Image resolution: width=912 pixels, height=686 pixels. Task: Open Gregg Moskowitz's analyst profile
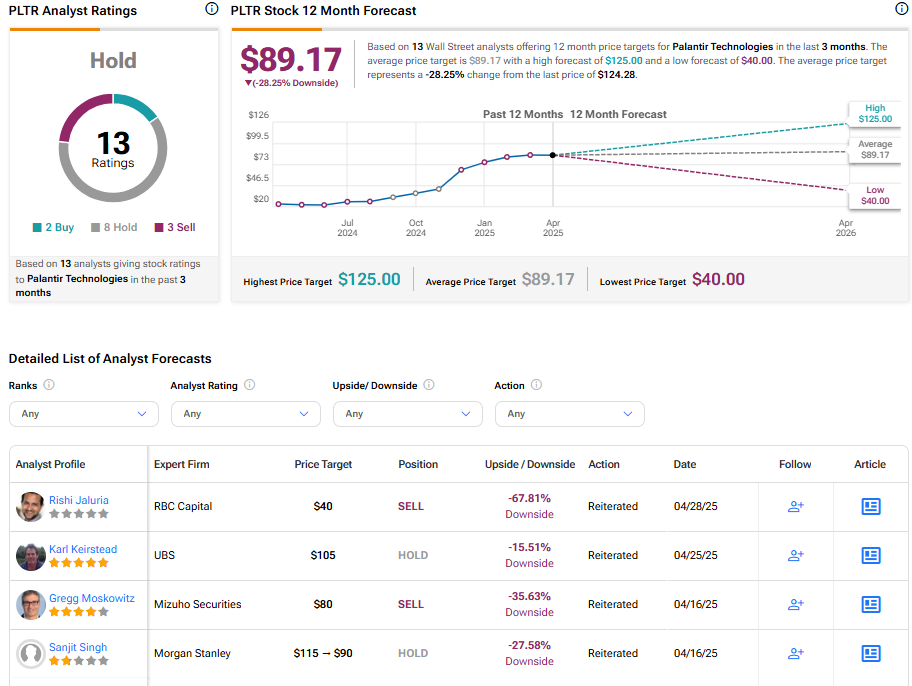(91, 598)
